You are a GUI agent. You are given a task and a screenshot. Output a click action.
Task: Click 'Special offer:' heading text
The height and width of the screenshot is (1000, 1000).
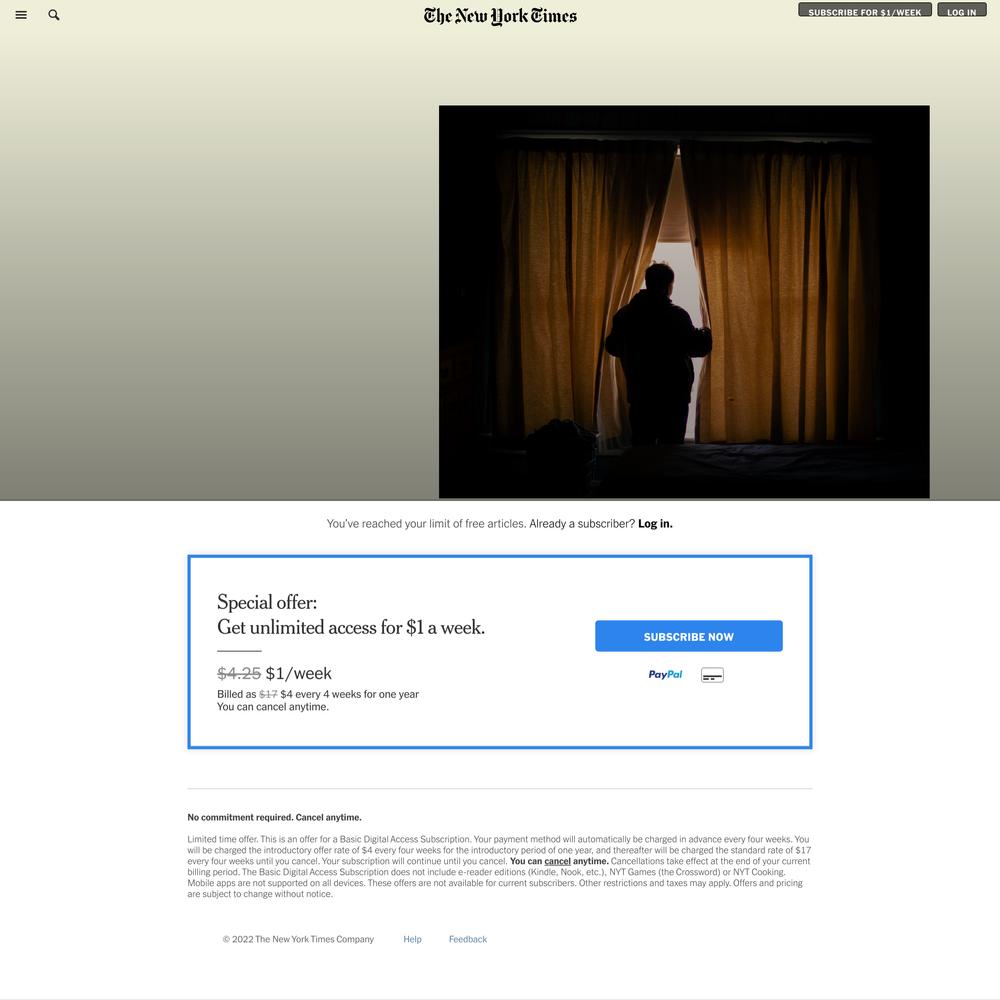point(267,602)
